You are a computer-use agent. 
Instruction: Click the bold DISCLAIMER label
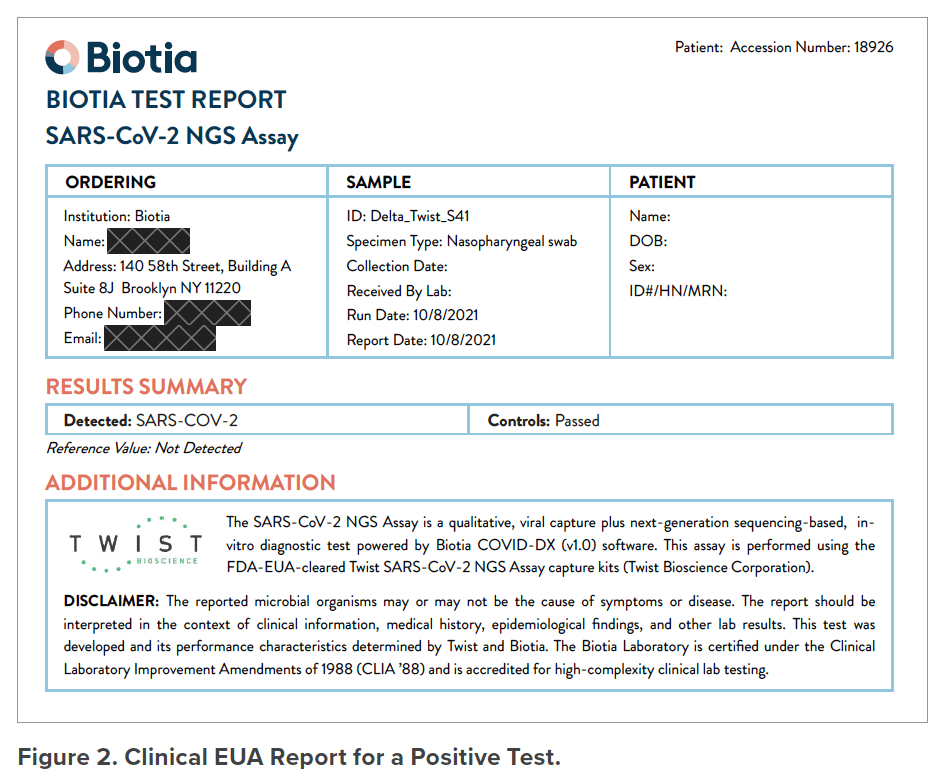111,601
